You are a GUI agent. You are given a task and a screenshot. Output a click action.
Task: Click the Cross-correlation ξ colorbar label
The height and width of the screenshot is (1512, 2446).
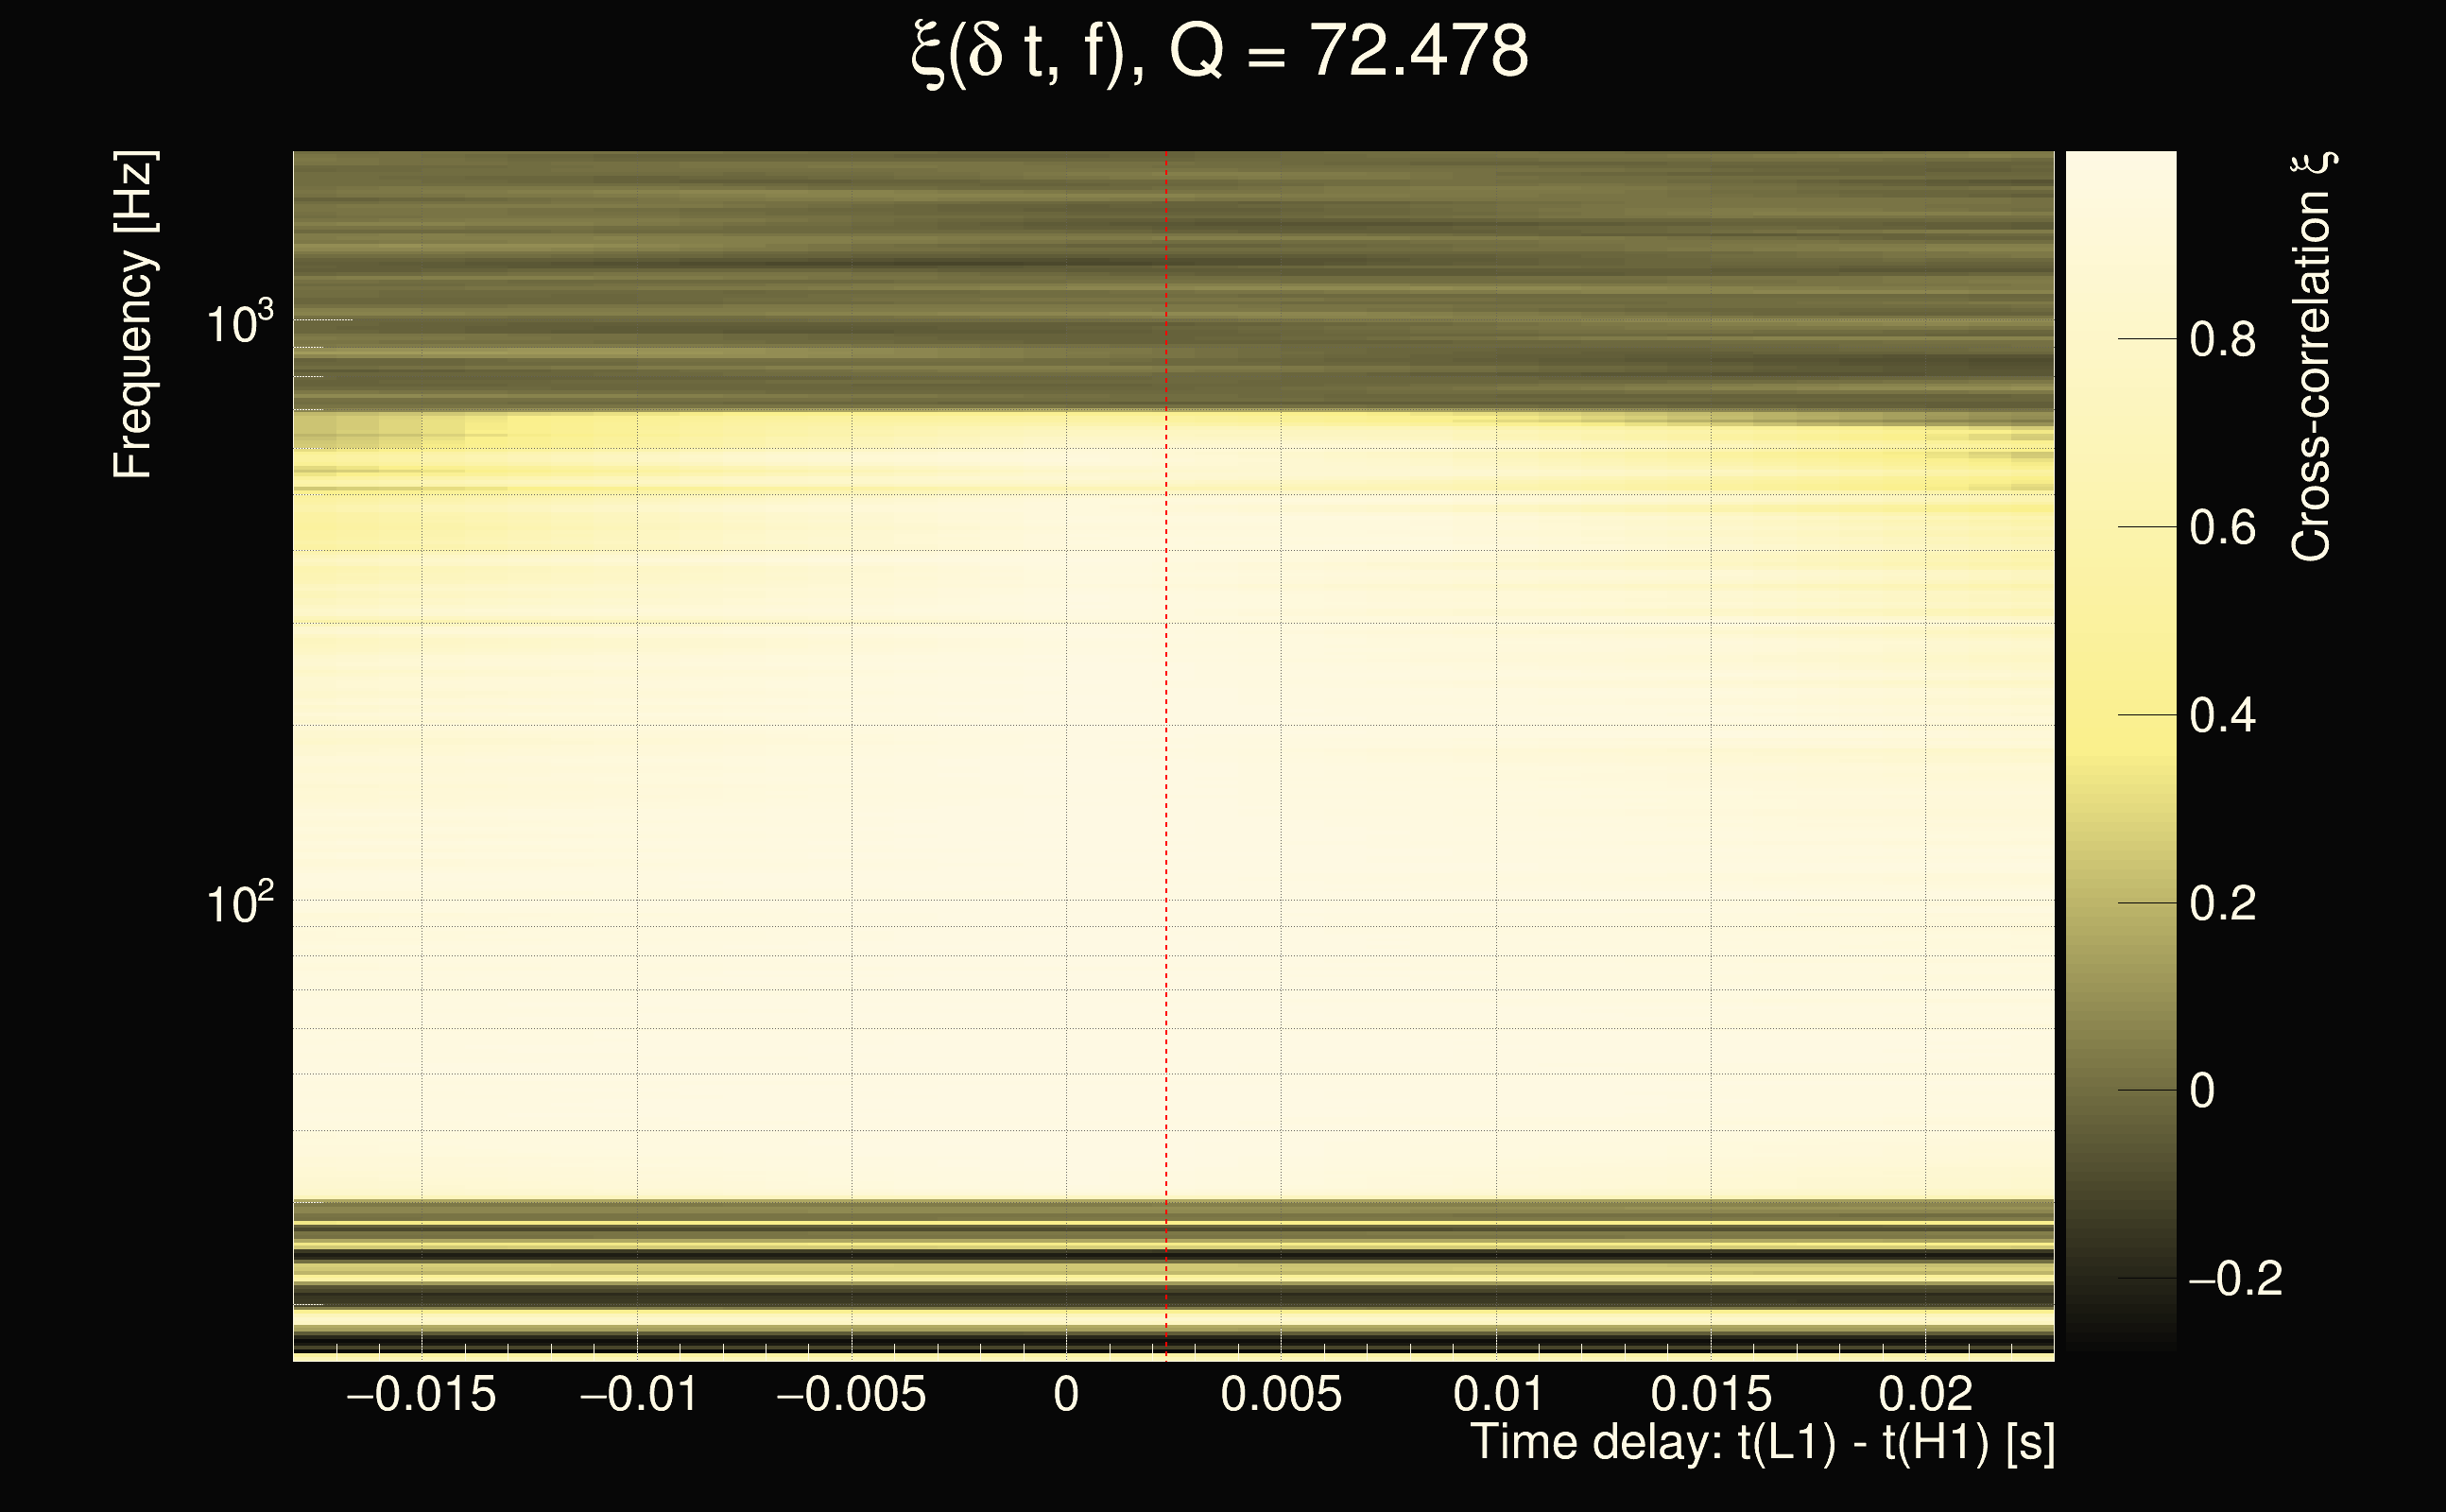tap(2312, 357)
